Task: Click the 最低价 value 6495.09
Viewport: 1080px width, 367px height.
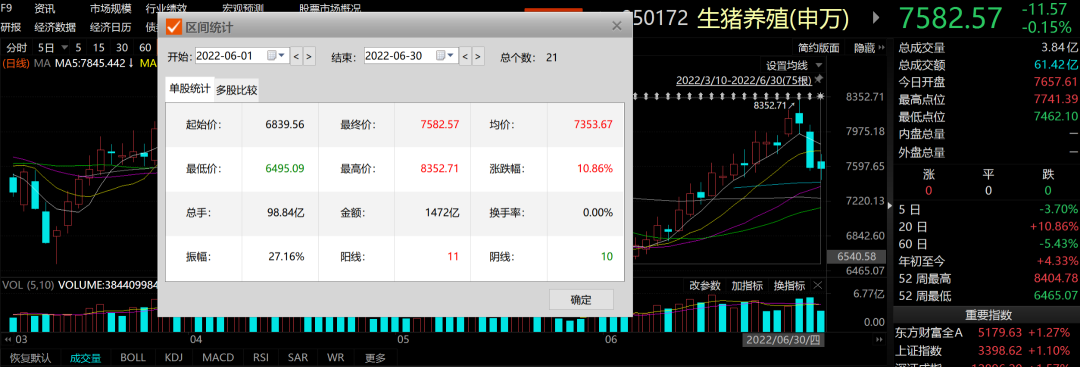Action: pos(284,168)
